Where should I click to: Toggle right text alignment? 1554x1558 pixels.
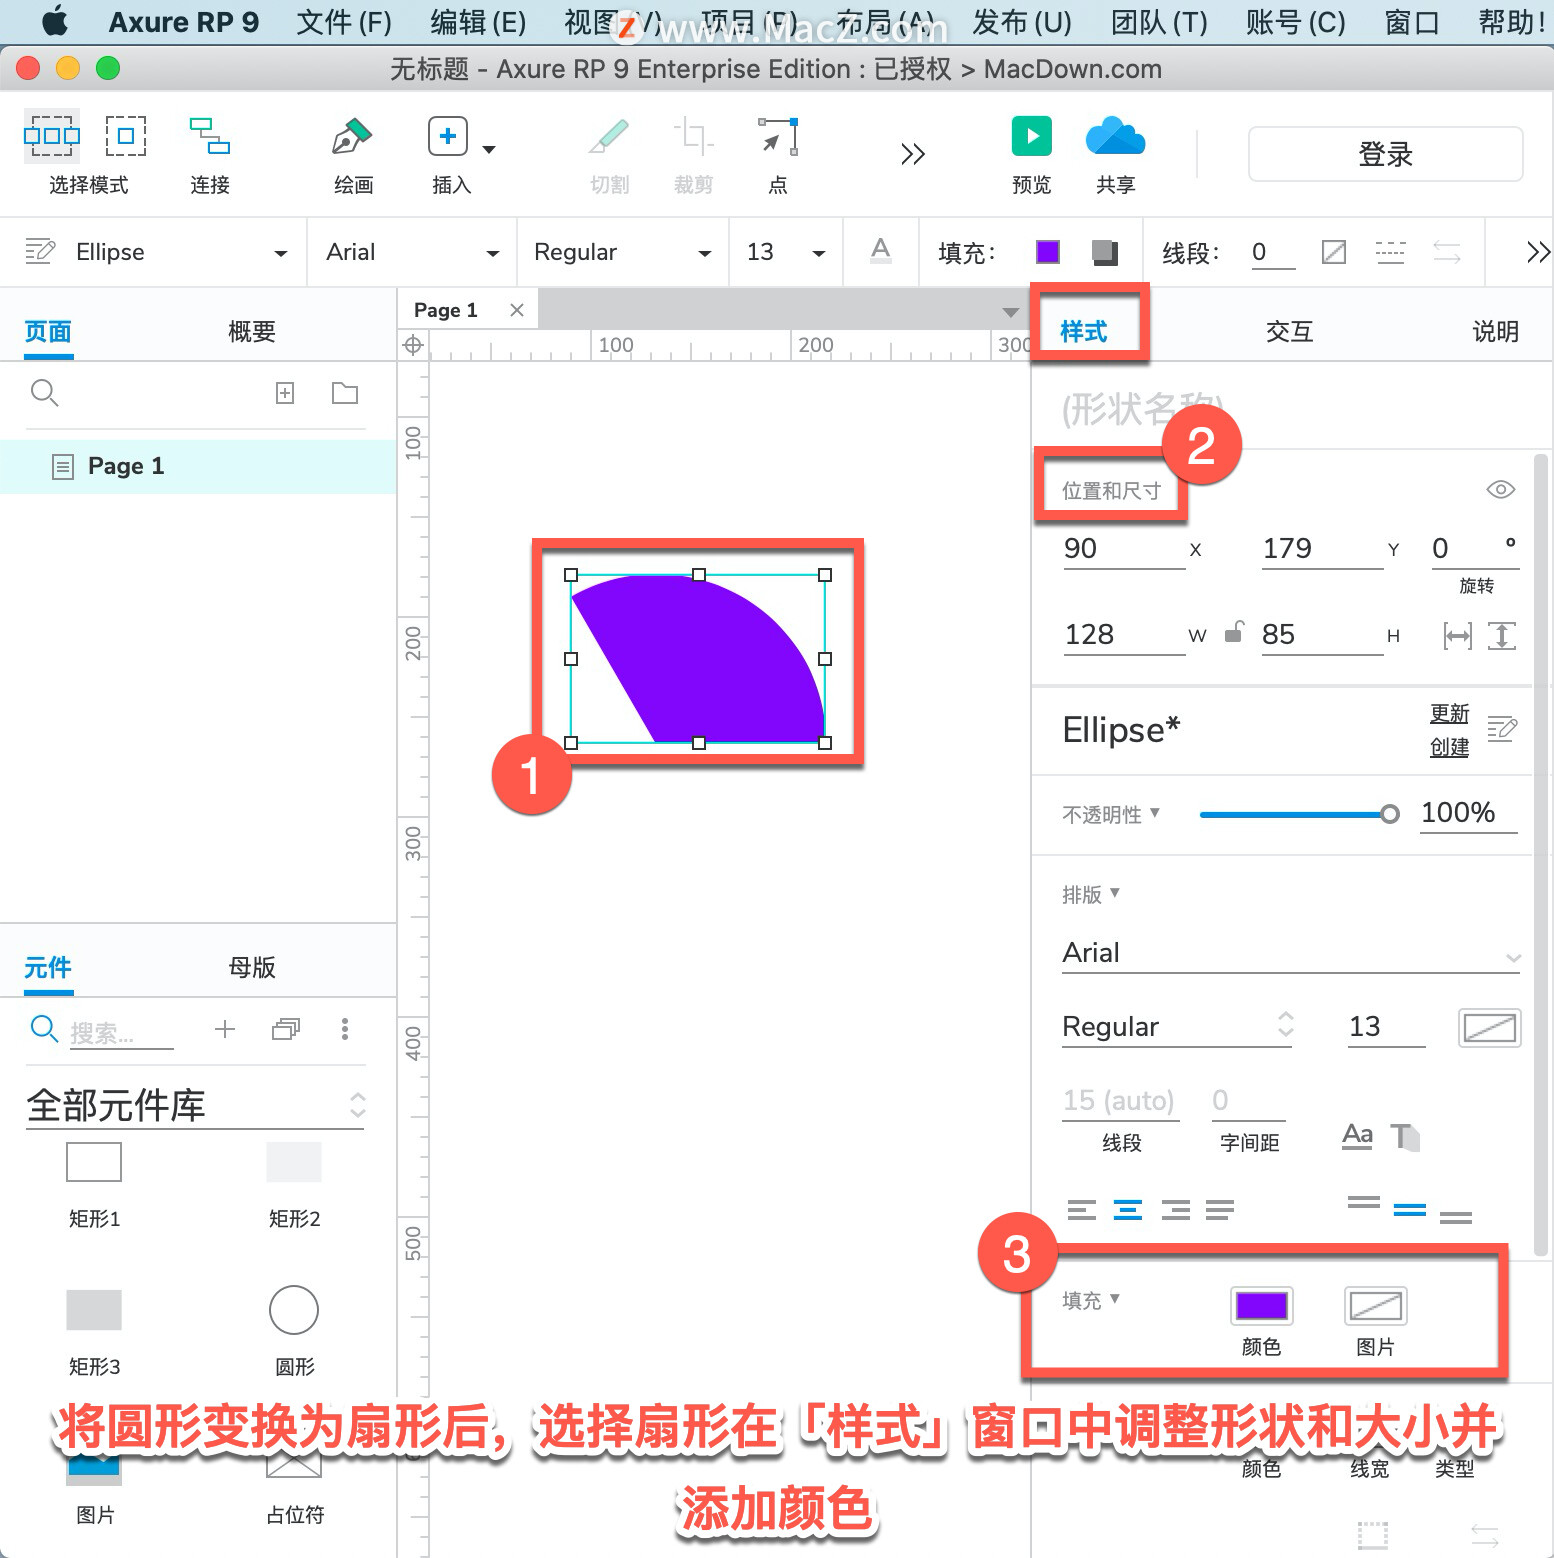1175,1210
